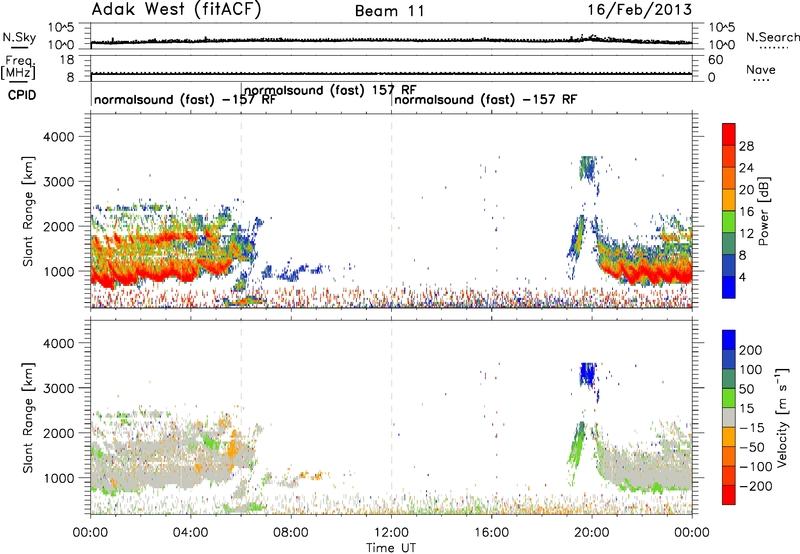Click the "N.Search" legend label
This screenshot has width=800, height=554.
tap(772, 37)
